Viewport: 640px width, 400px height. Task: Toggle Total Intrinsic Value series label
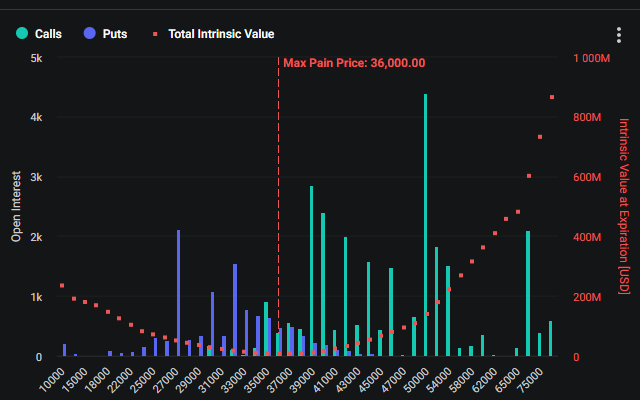point(221,34)
